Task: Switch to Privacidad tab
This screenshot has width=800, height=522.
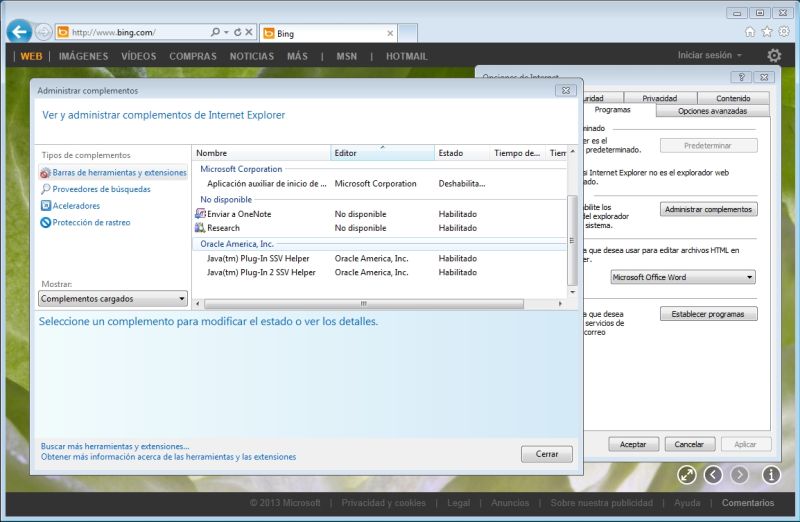Action: pos(660,98)
